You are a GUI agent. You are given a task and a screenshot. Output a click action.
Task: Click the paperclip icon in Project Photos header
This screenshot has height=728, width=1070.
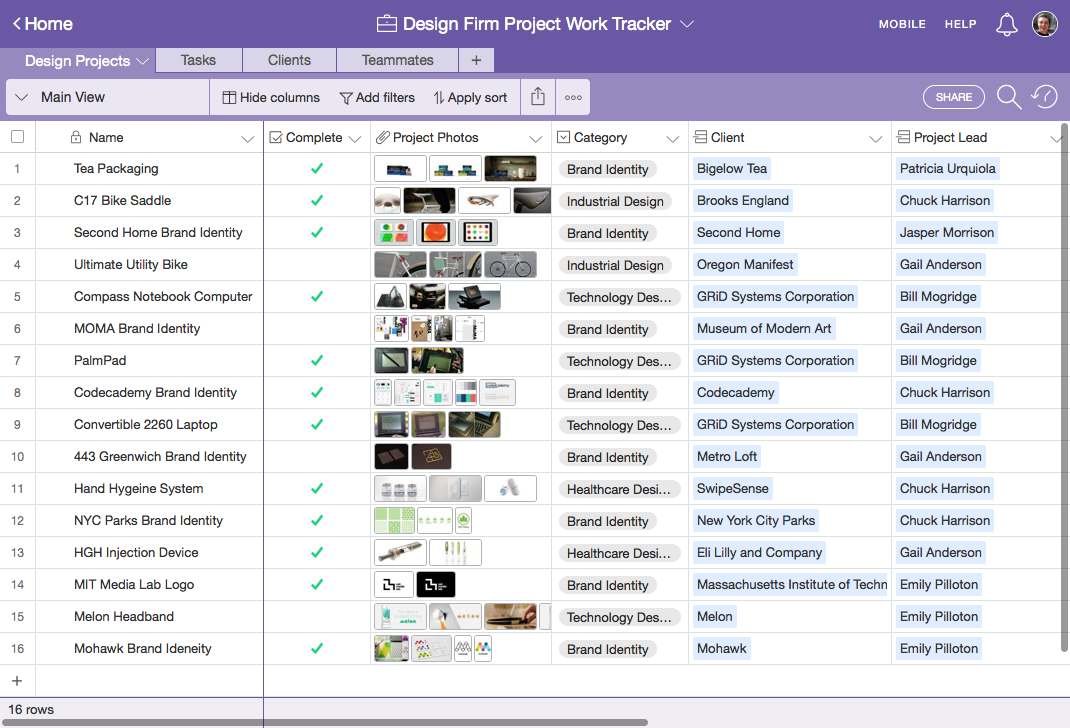click(383, 137)
